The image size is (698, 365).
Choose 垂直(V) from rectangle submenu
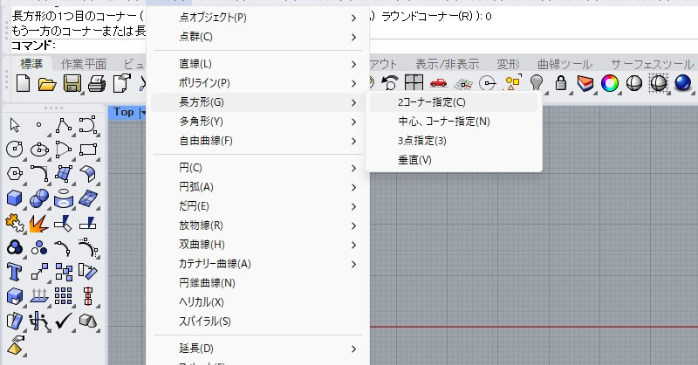coord(454,160)
